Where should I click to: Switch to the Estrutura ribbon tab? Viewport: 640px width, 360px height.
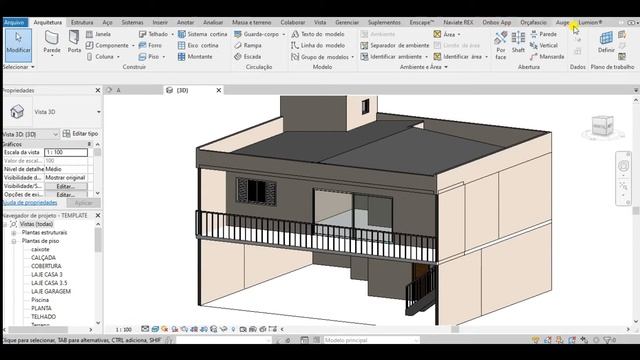click(x=82, y=22)
